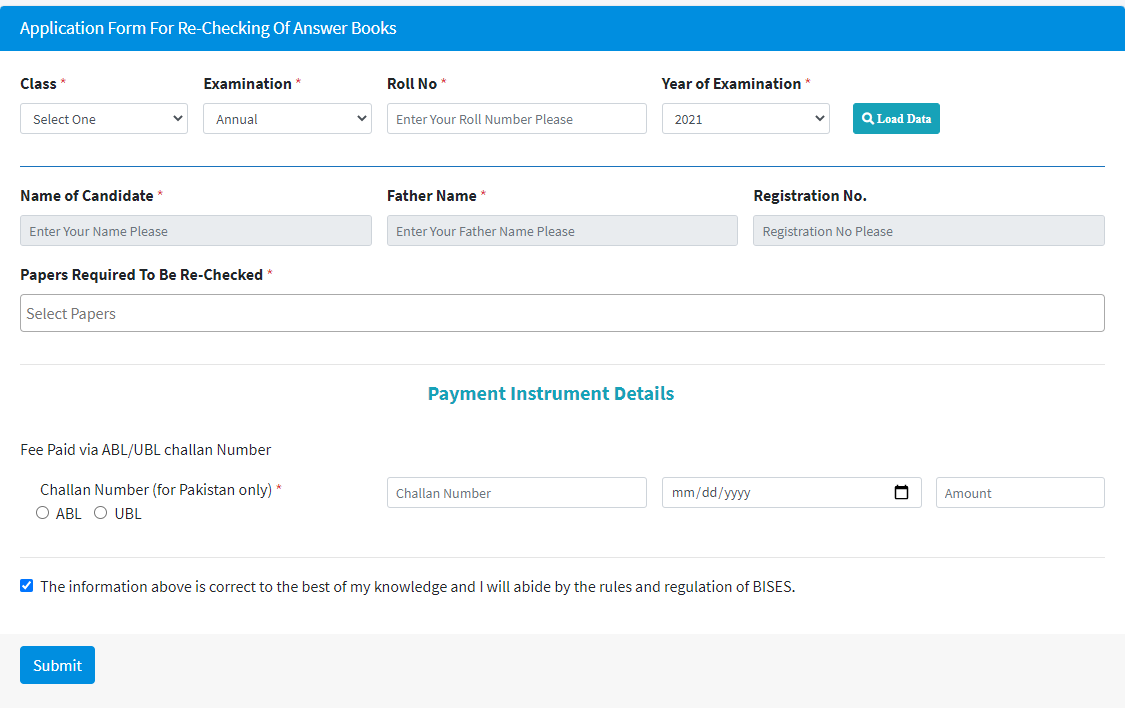Expand the Examination dropdown showing Annual

point(287,119)
